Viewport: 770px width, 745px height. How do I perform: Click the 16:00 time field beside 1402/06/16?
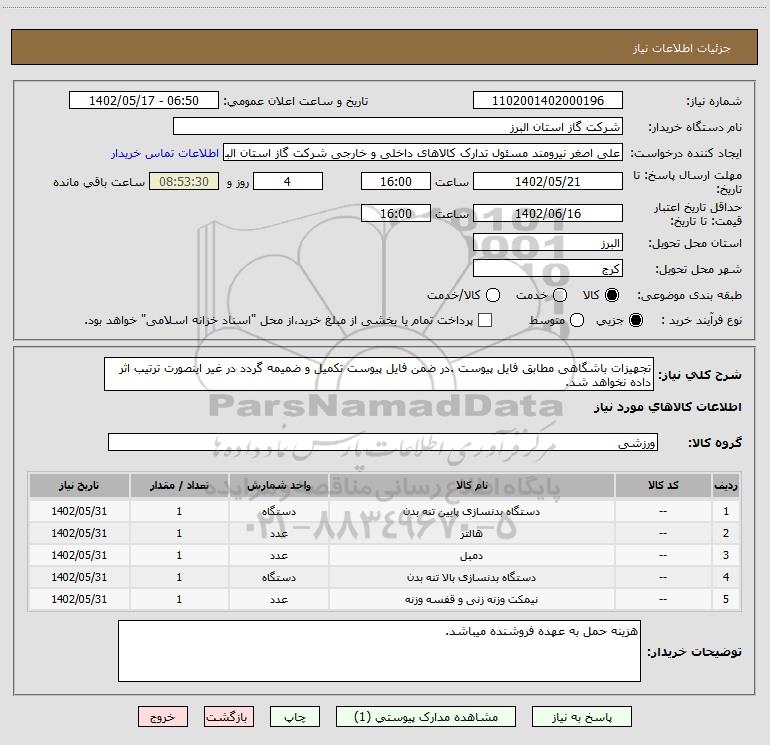[396, 214]
